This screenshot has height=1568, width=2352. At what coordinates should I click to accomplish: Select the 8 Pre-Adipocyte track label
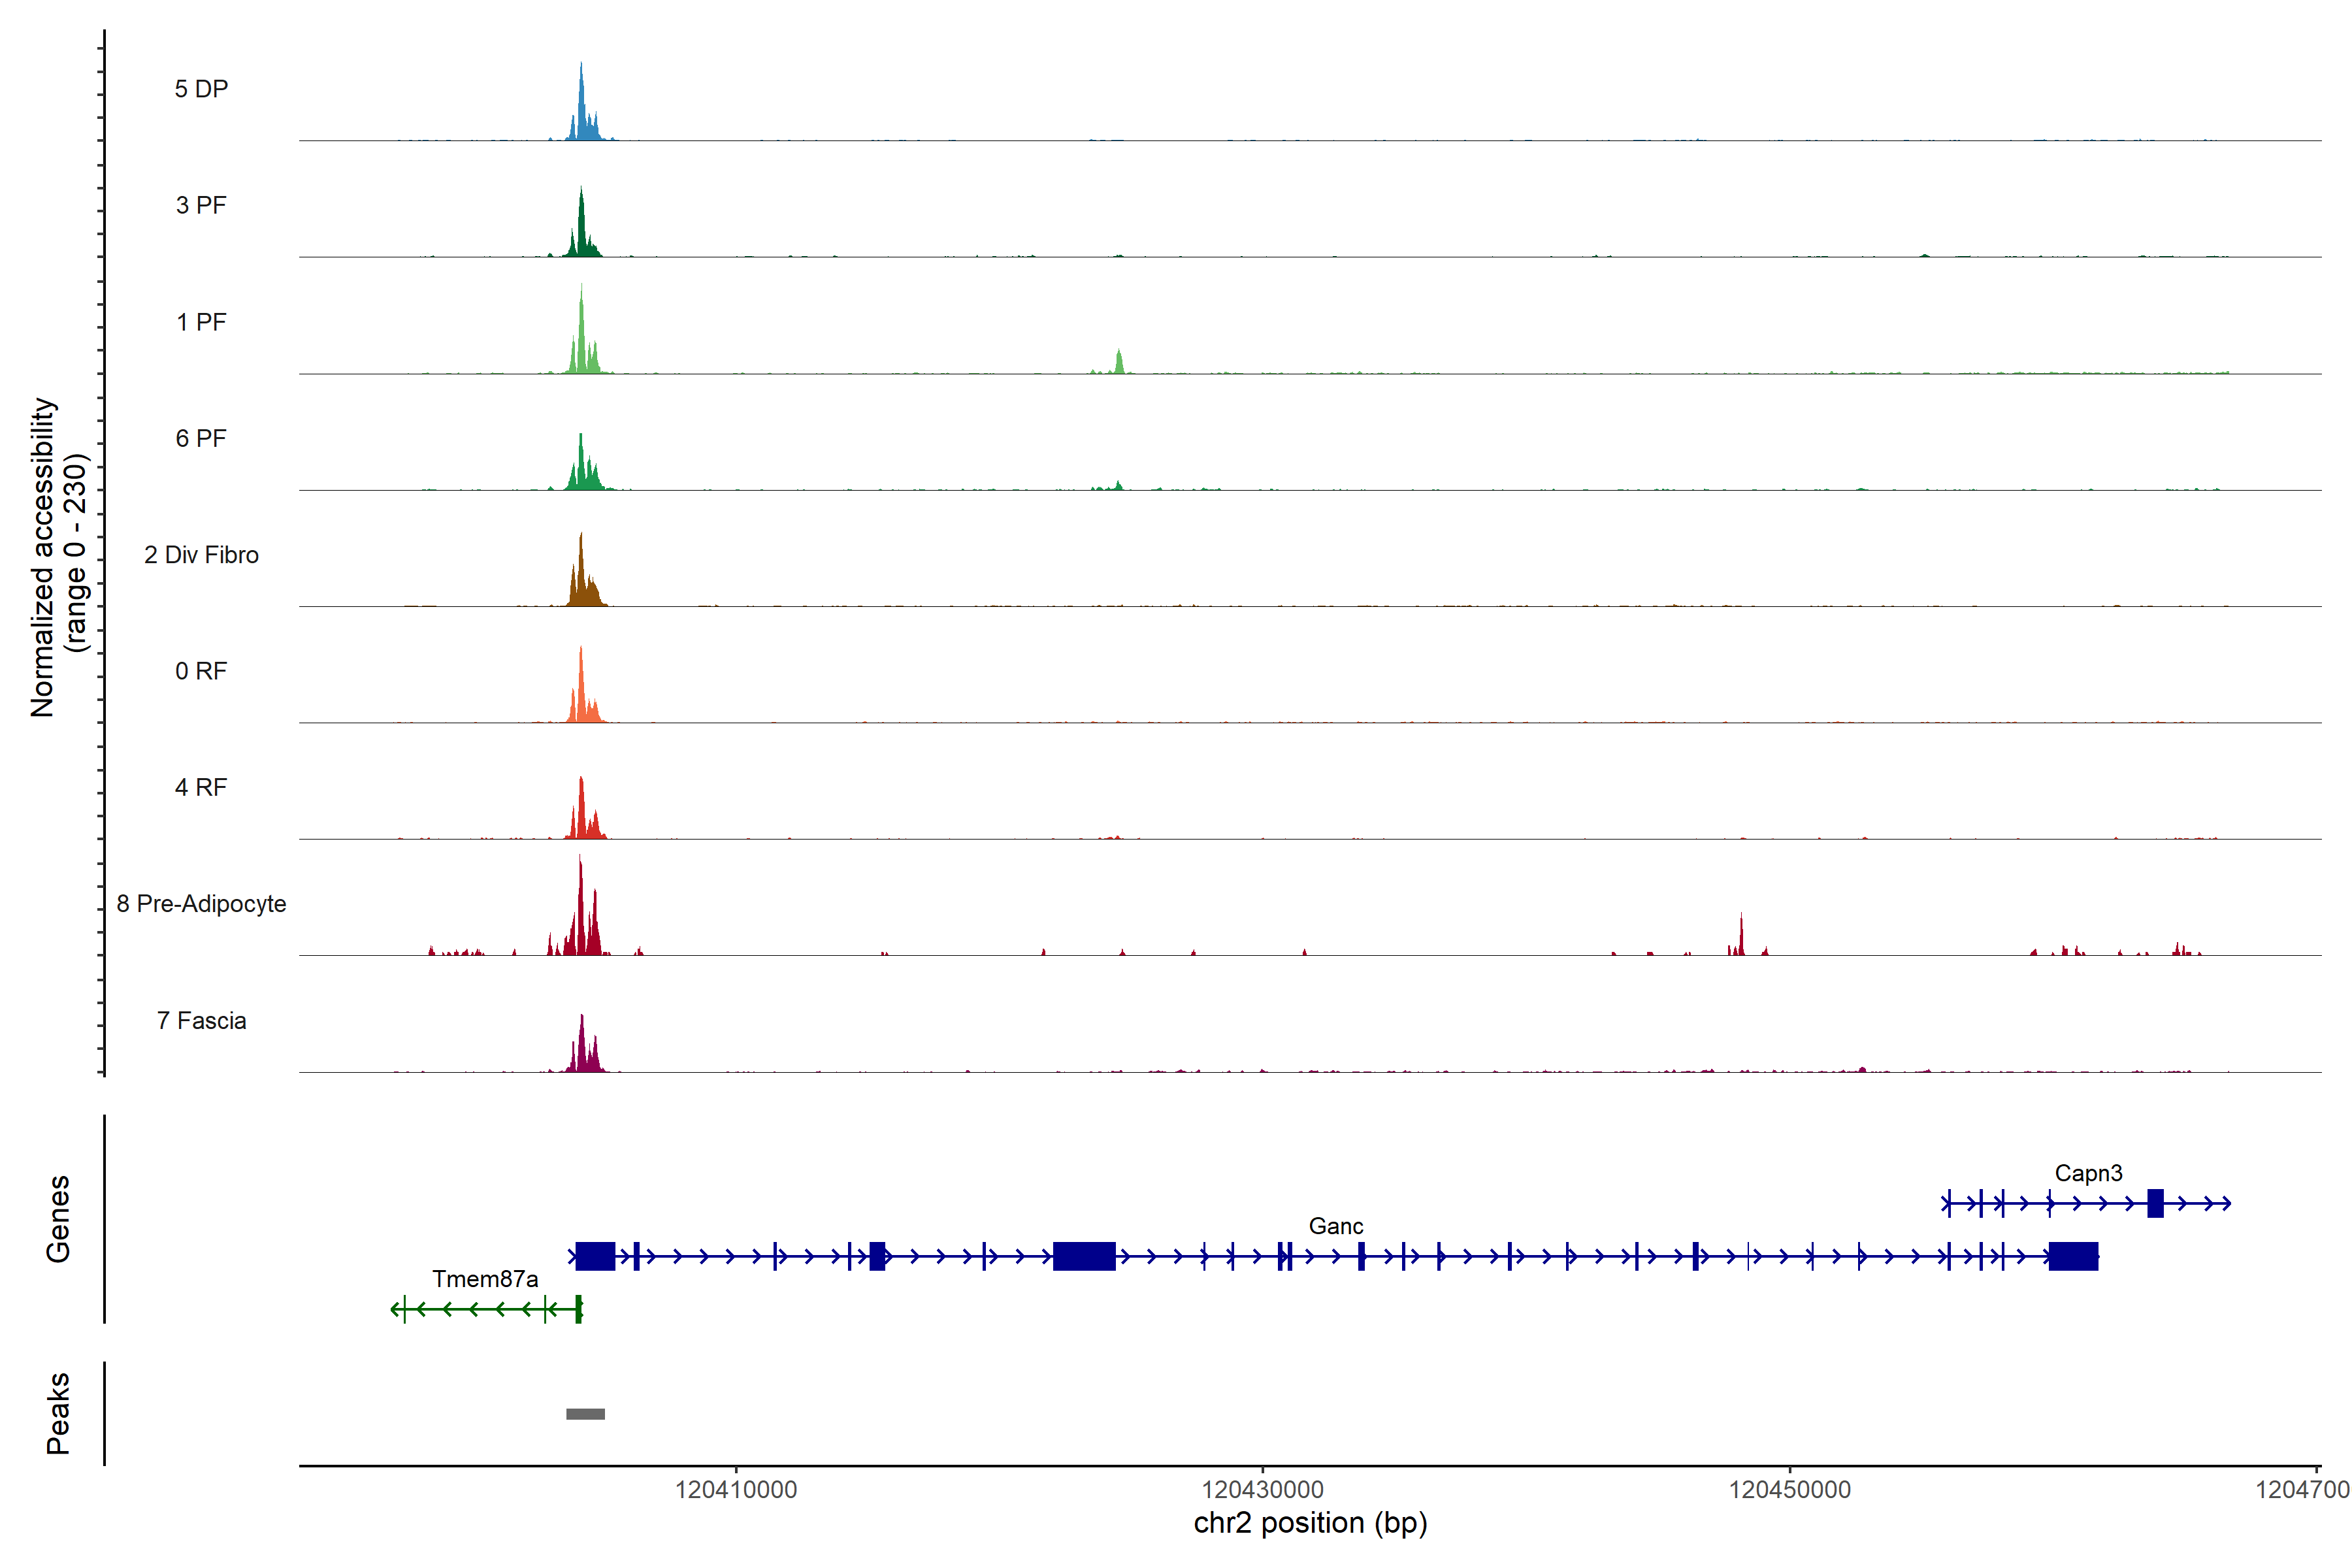point(201,904)
